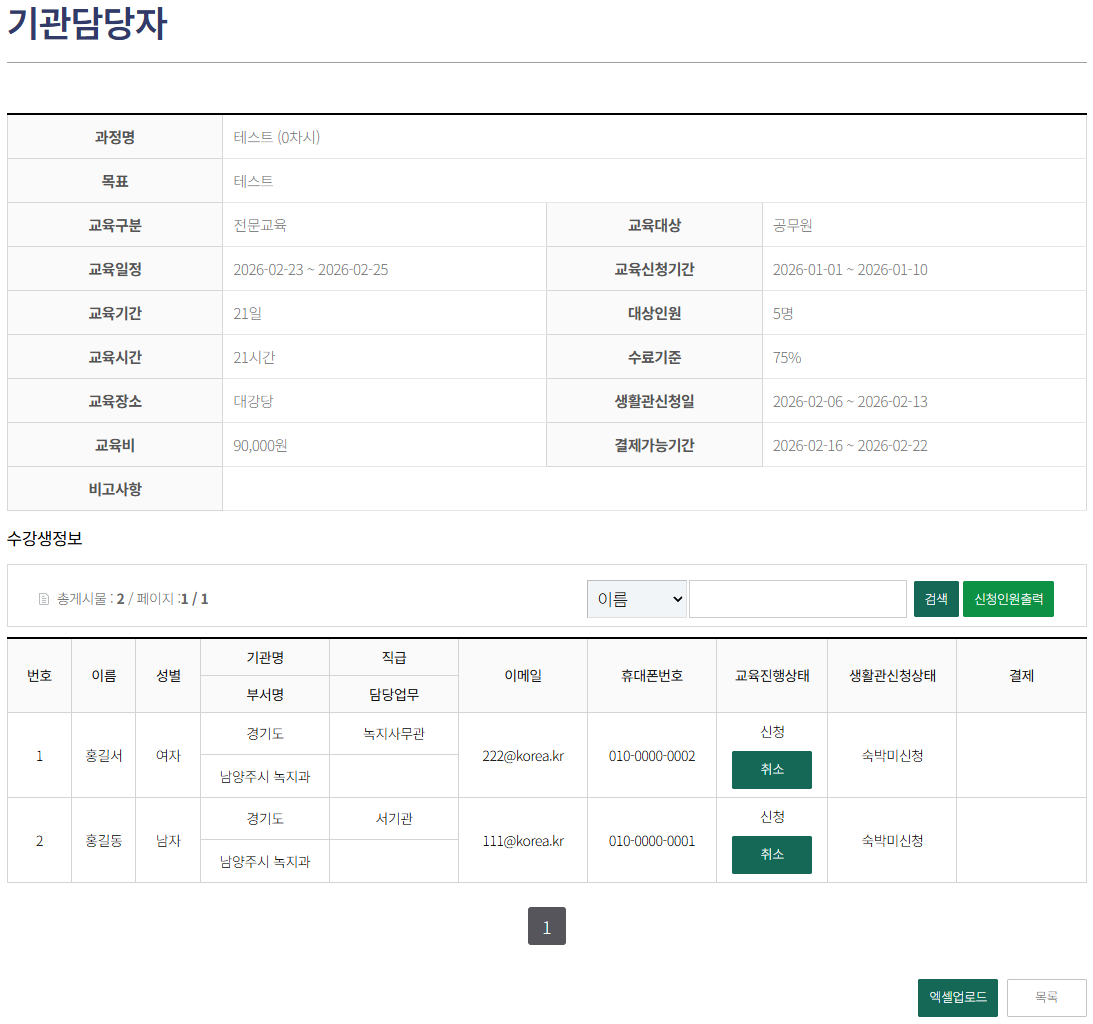The image size is (1093, 1024).
Task: Click the 교육진행상태 column header
Action: [771, 675]
